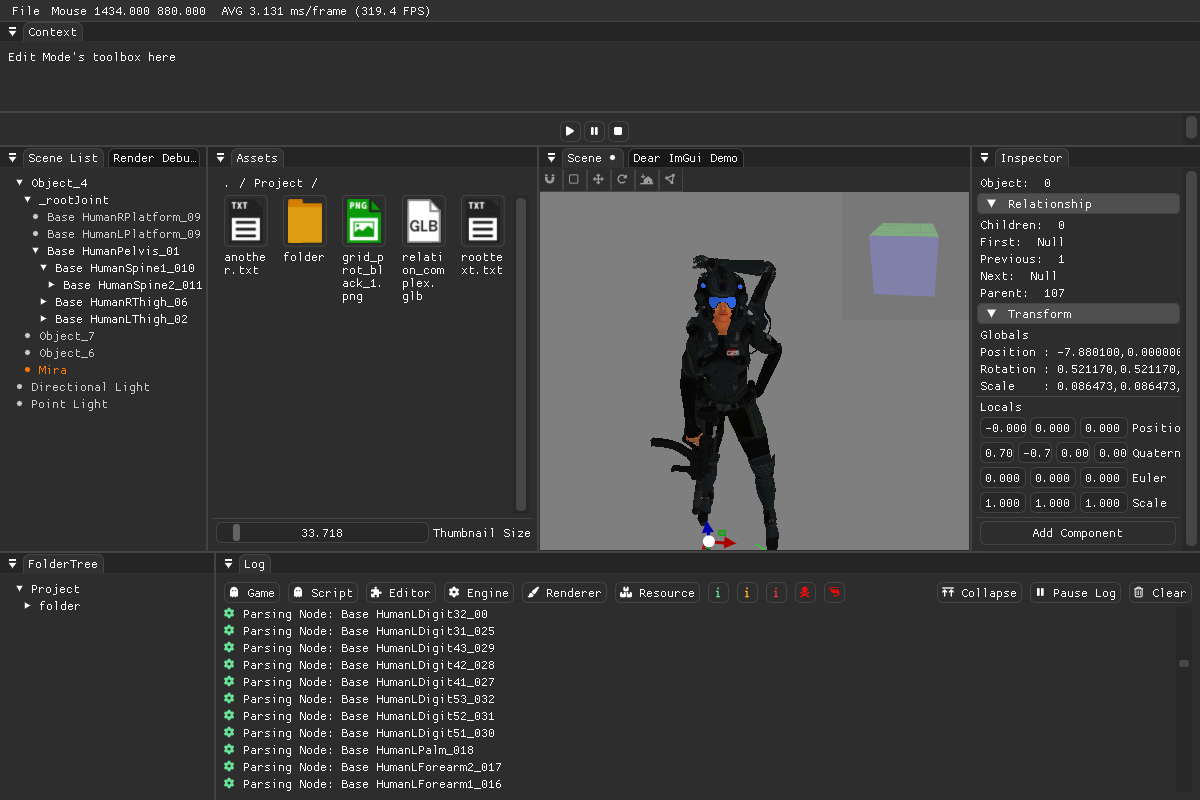The width and height of the screenshot is (1200, 800).
Task: Activate the rotate gizmo tool
Action: (622, 179)
